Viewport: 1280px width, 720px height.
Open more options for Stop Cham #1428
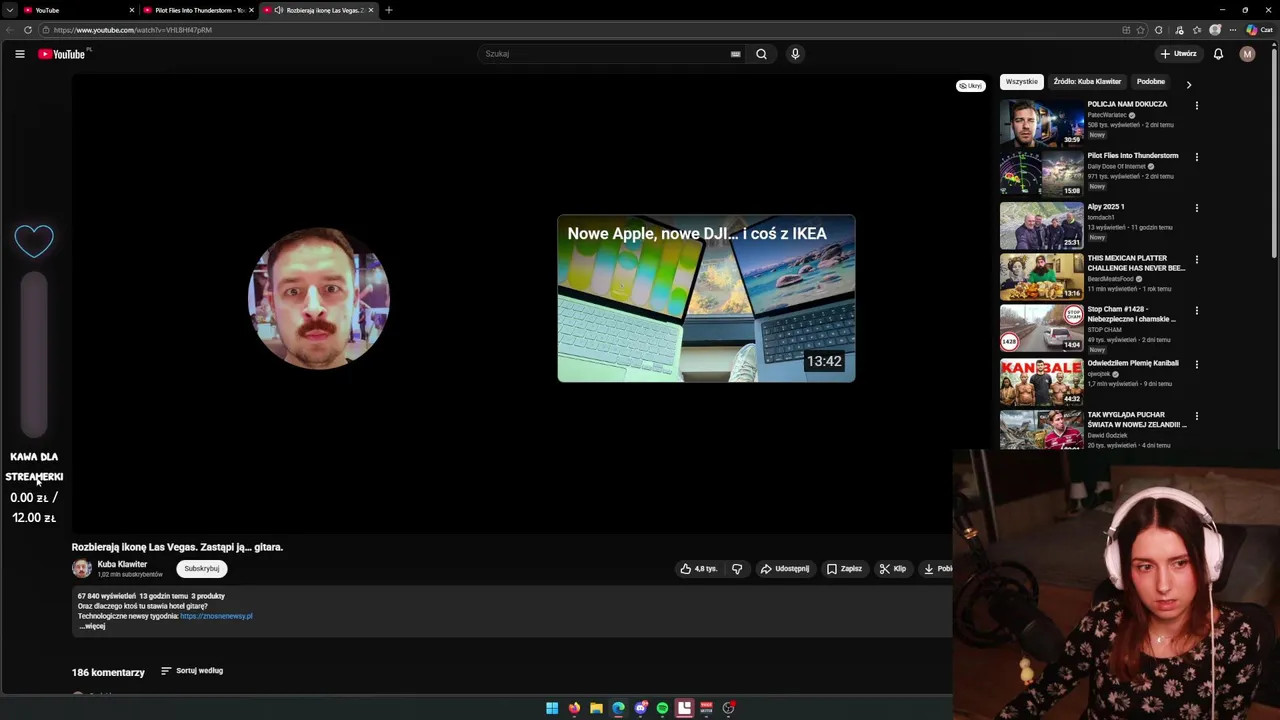1196,311
